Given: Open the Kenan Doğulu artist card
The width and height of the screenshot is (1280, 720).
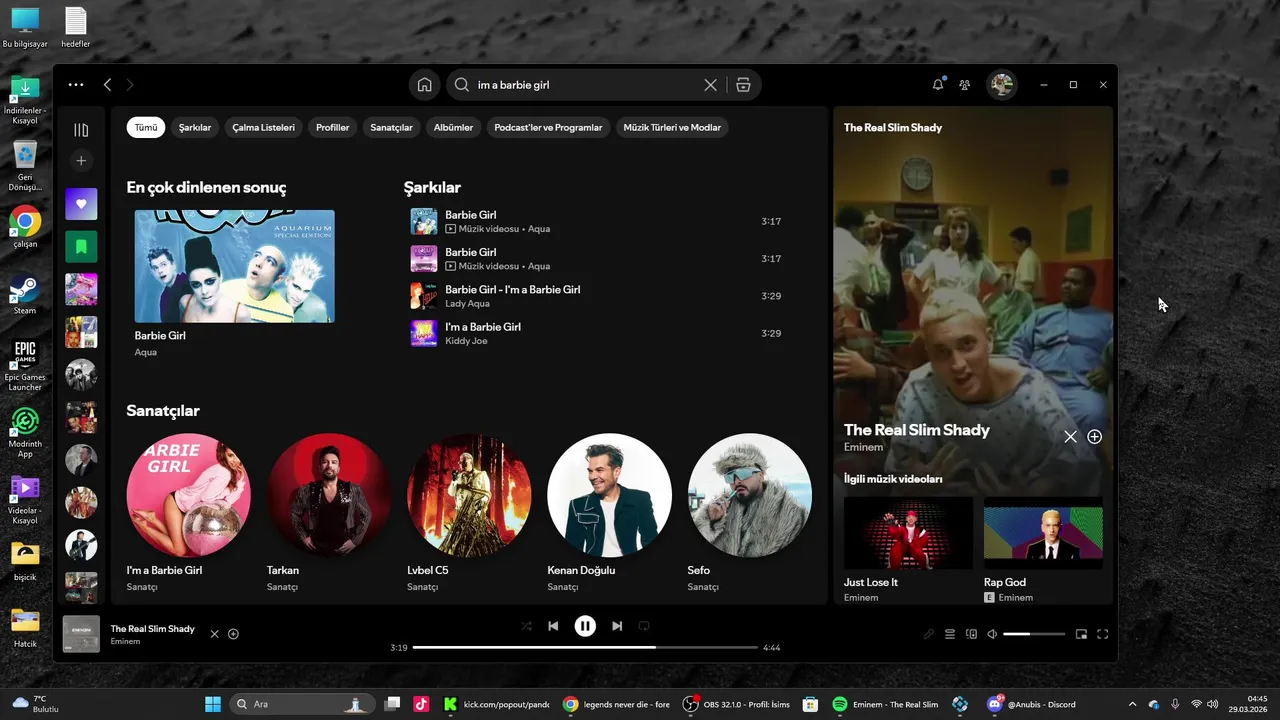Looking at the screenshot, I should point(609,514).
